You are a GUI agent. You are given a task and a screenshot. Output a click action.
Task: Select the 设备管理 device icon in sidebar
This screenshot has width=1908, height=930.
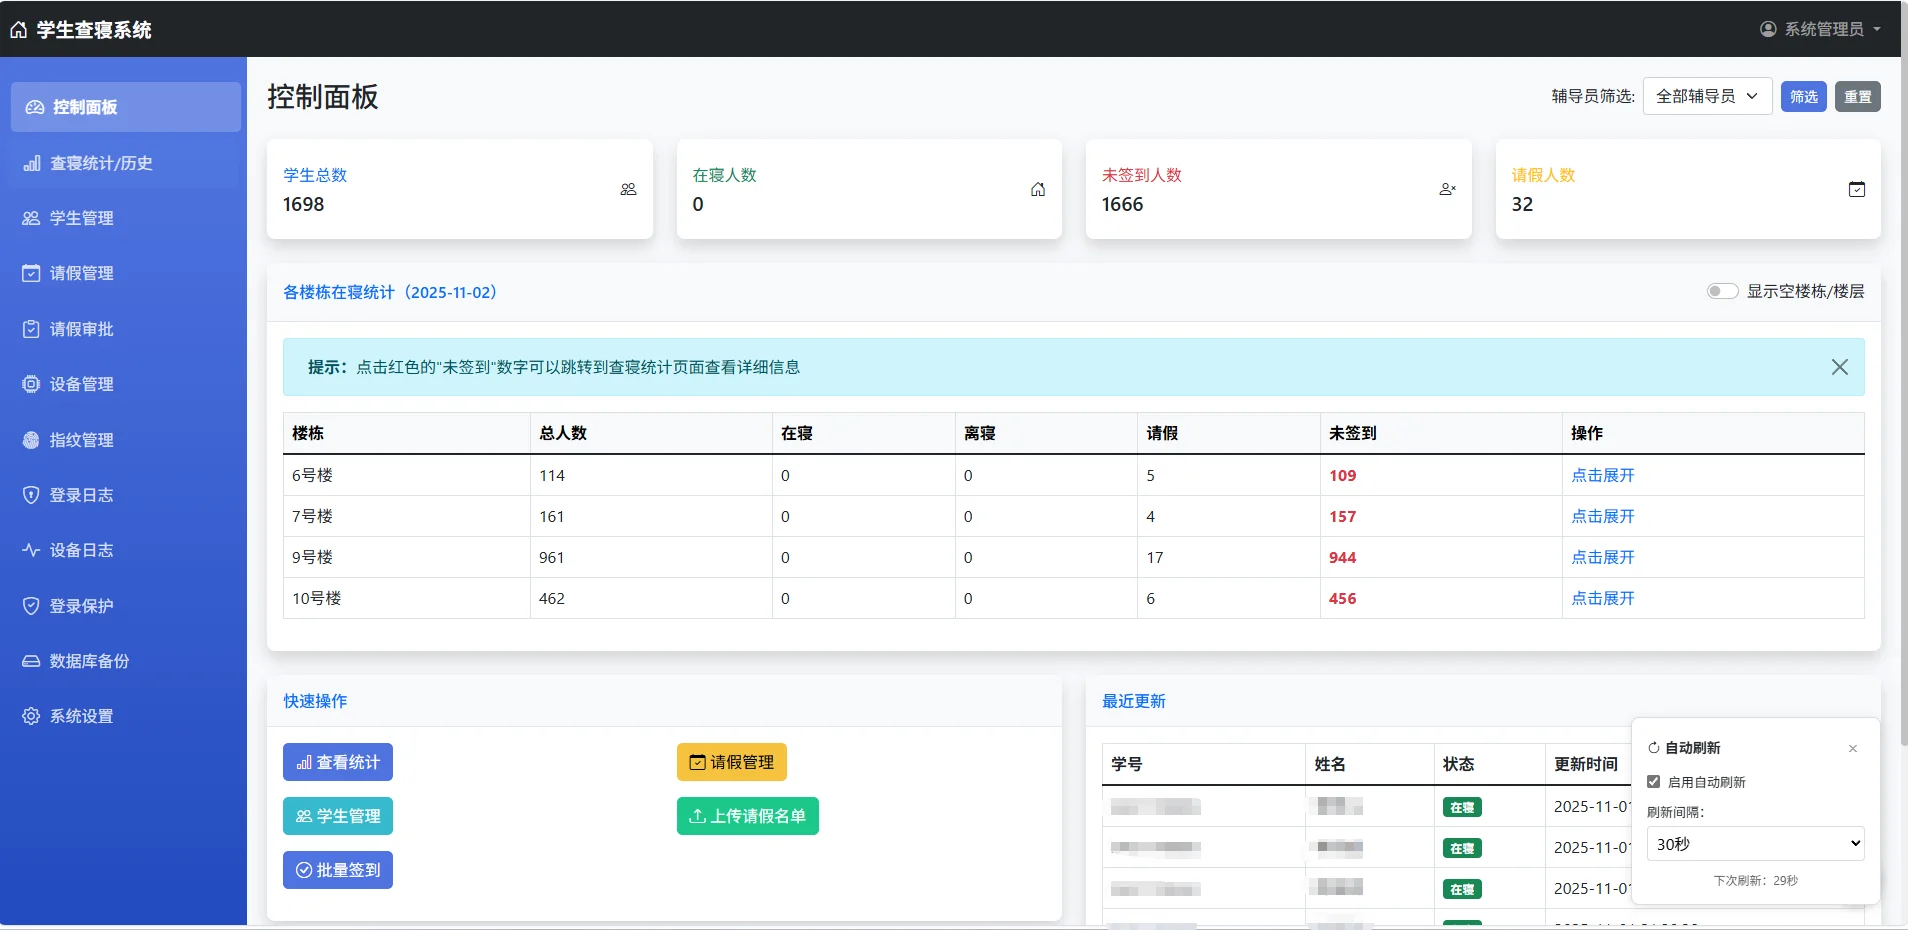tap(31, 384)
